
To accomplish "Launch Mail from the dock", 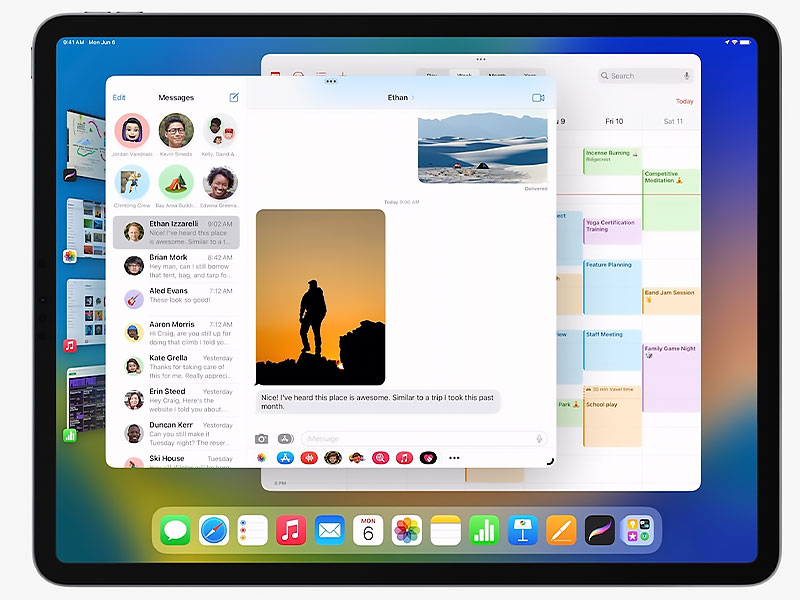I will pos(330,531).
